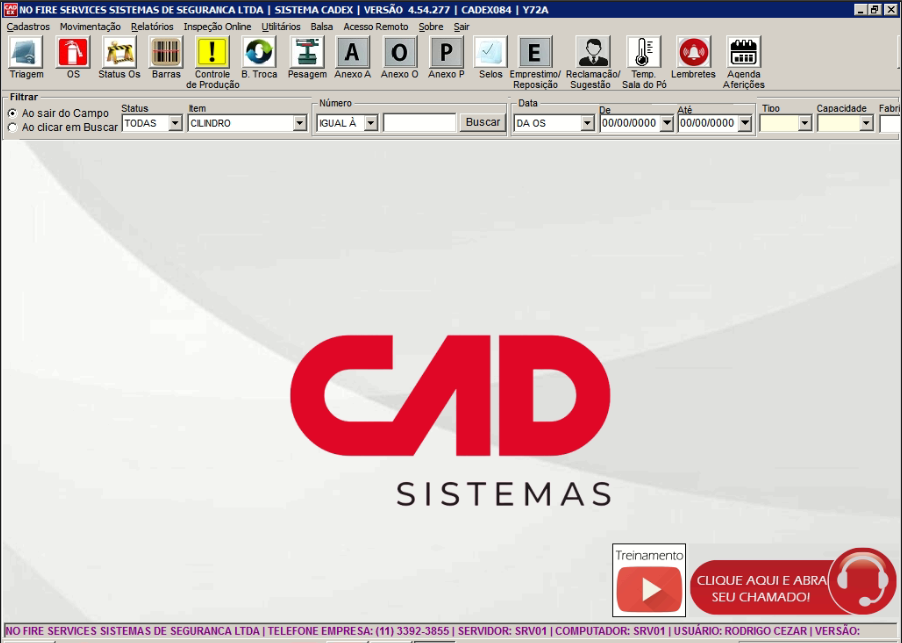Minimize the CADEX window

(861, 10)
